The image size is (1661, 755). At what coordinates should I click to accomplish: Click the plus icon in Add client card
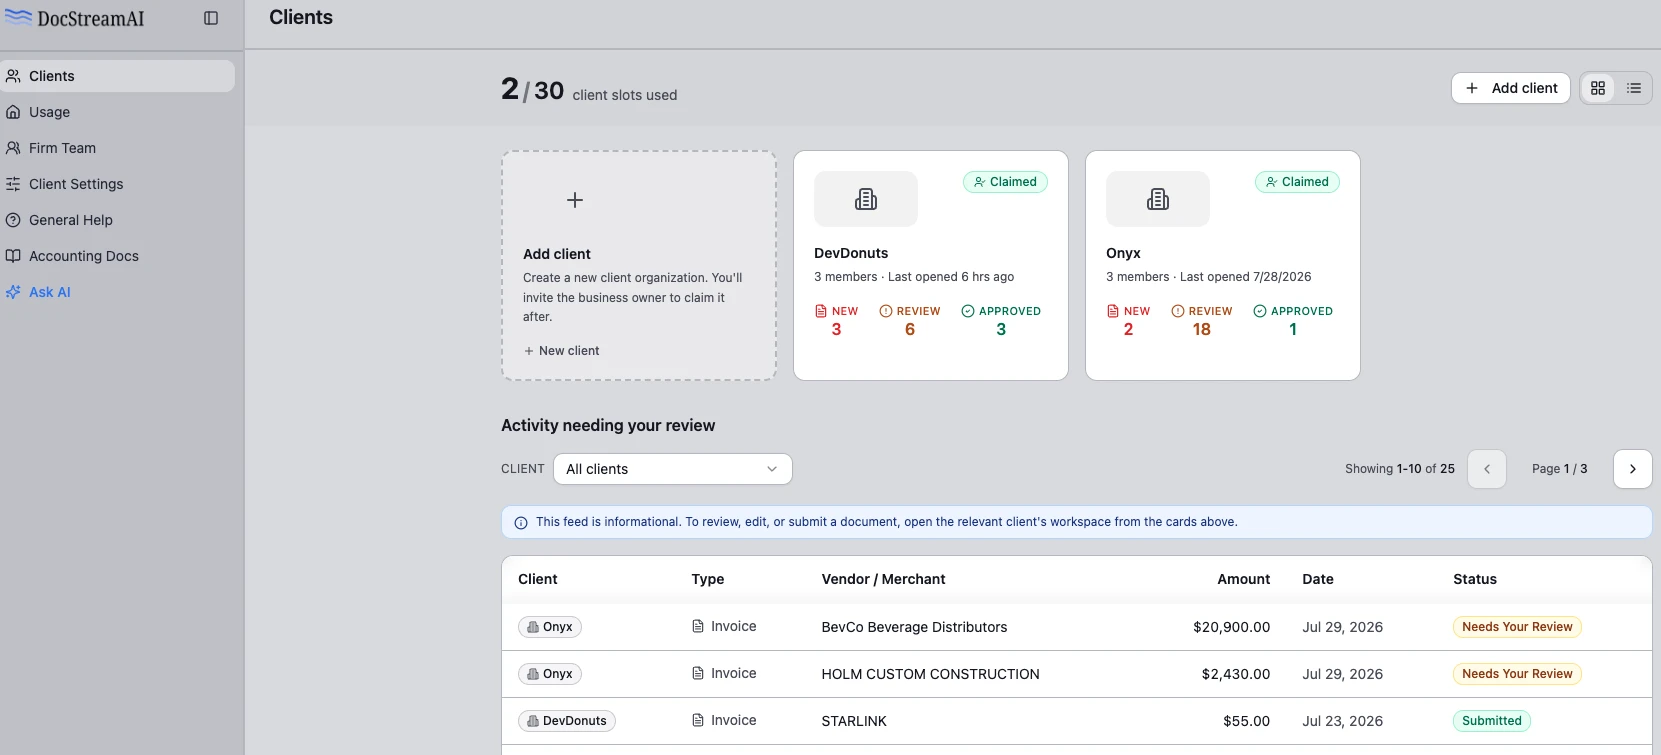(575, 200)
